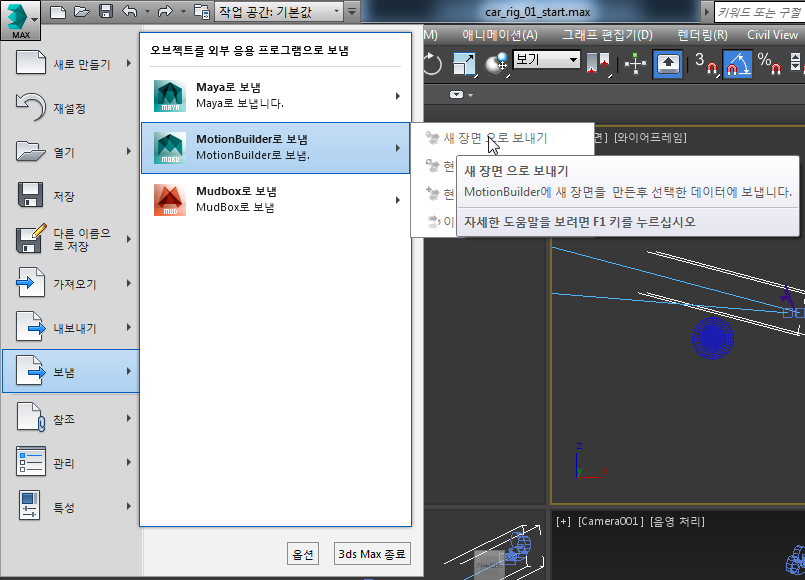Toggle the angle snap button
805x580 pixels.
coord(737,64)
